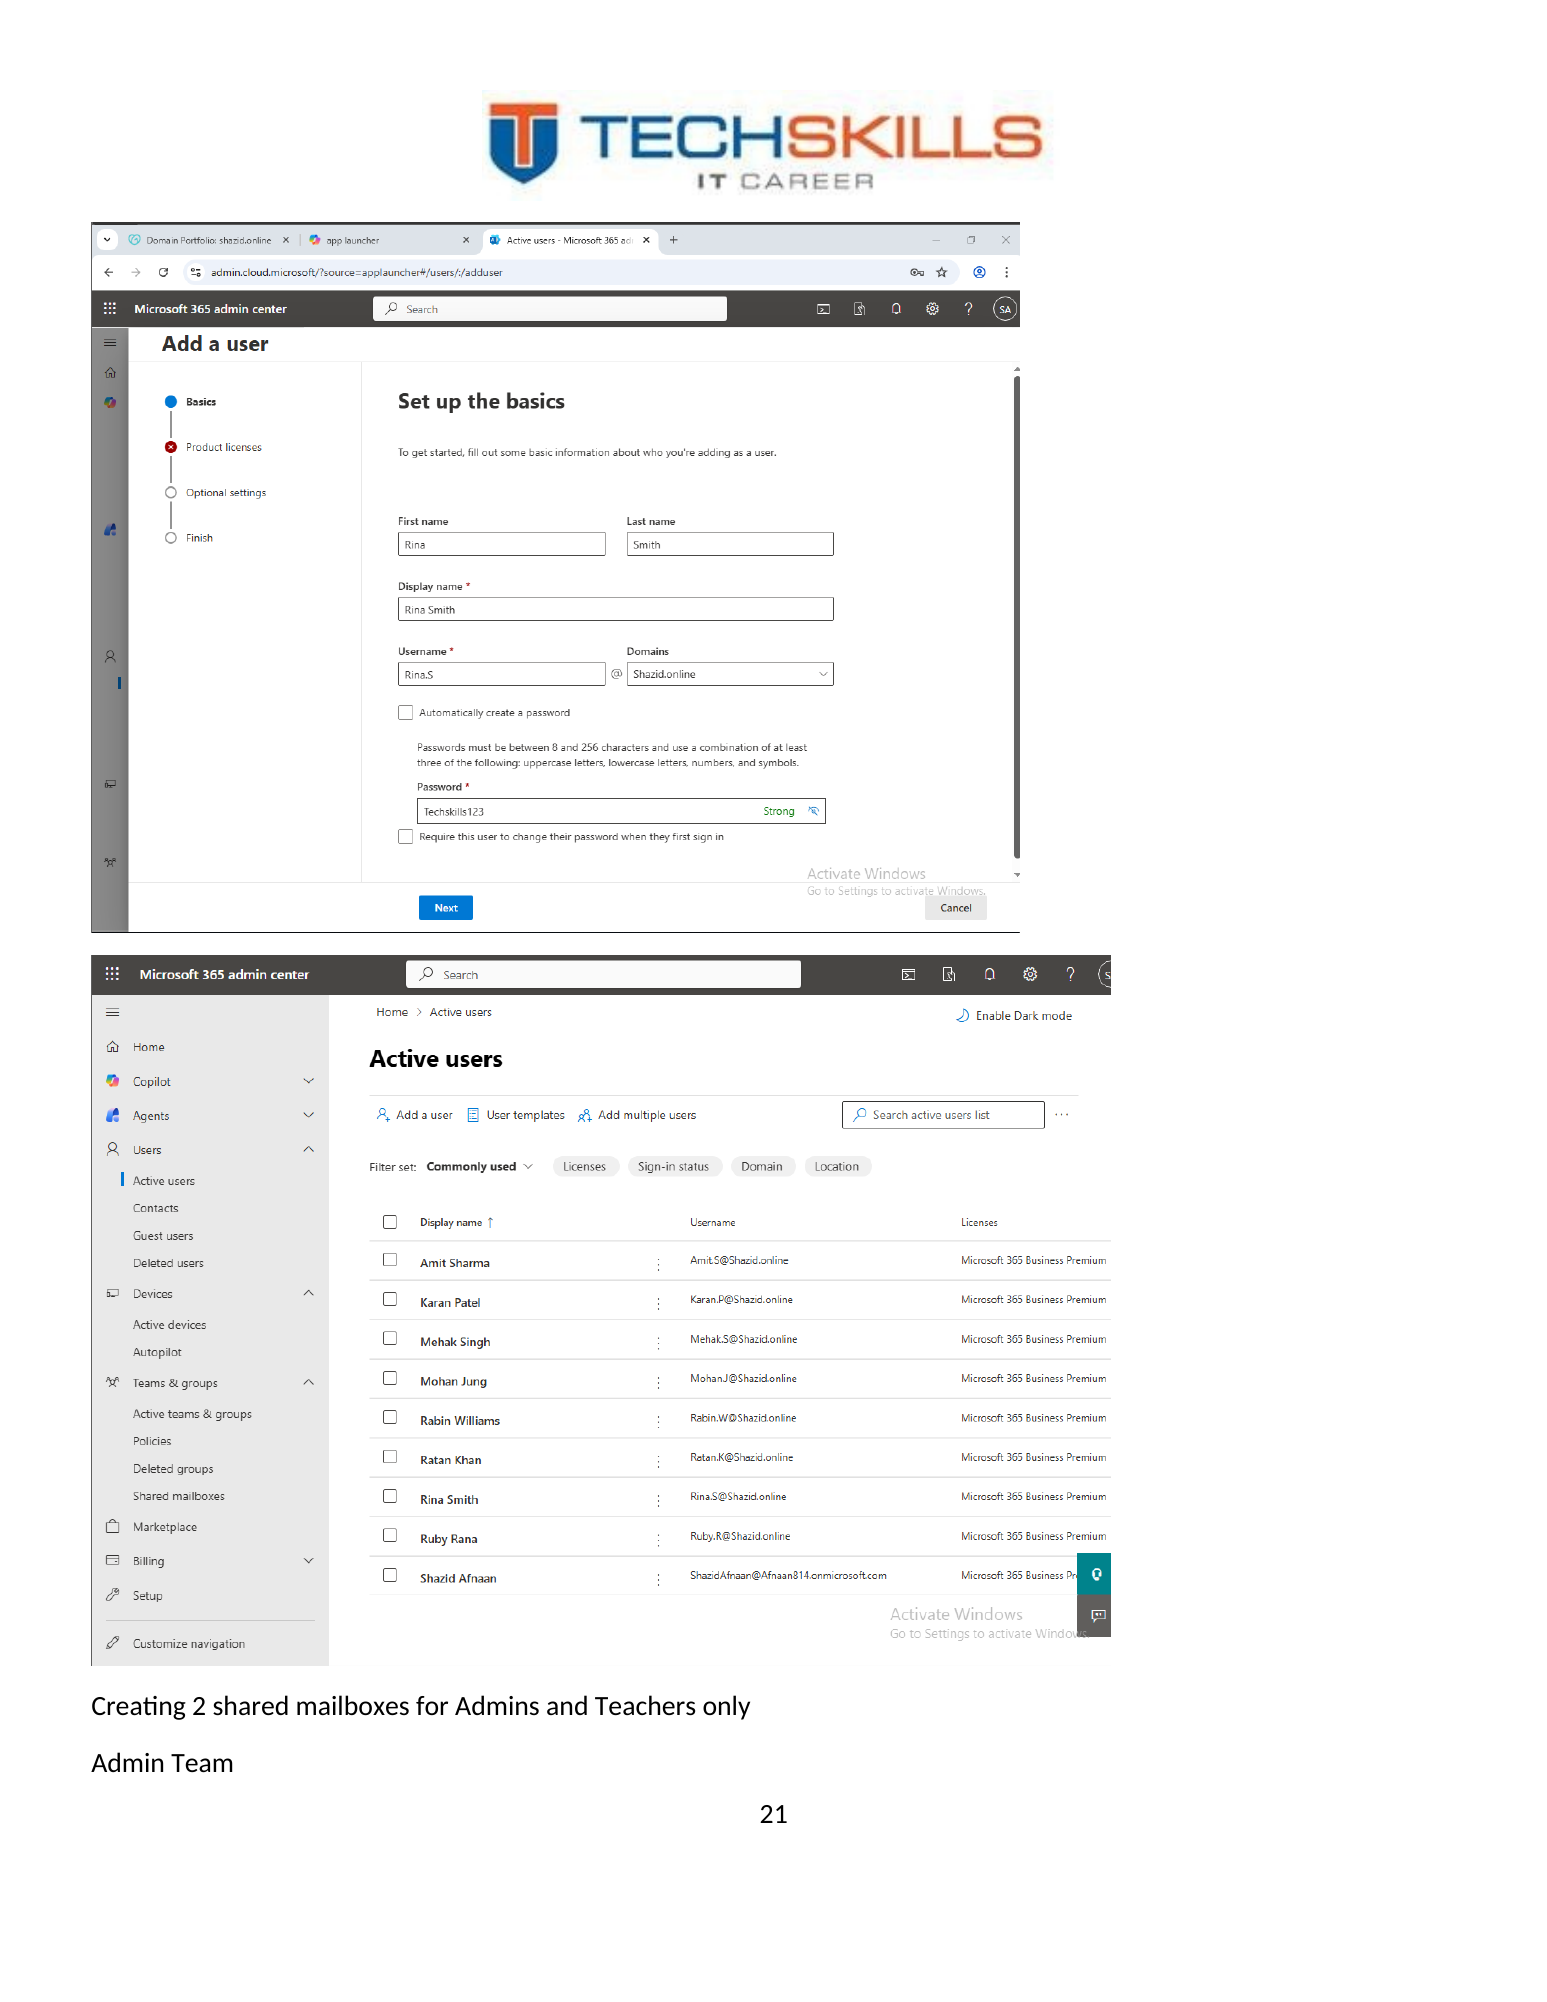Screen dimensions: 1547x2002
Task: Open settings gear in Add a user header
Action: (932, 309)
